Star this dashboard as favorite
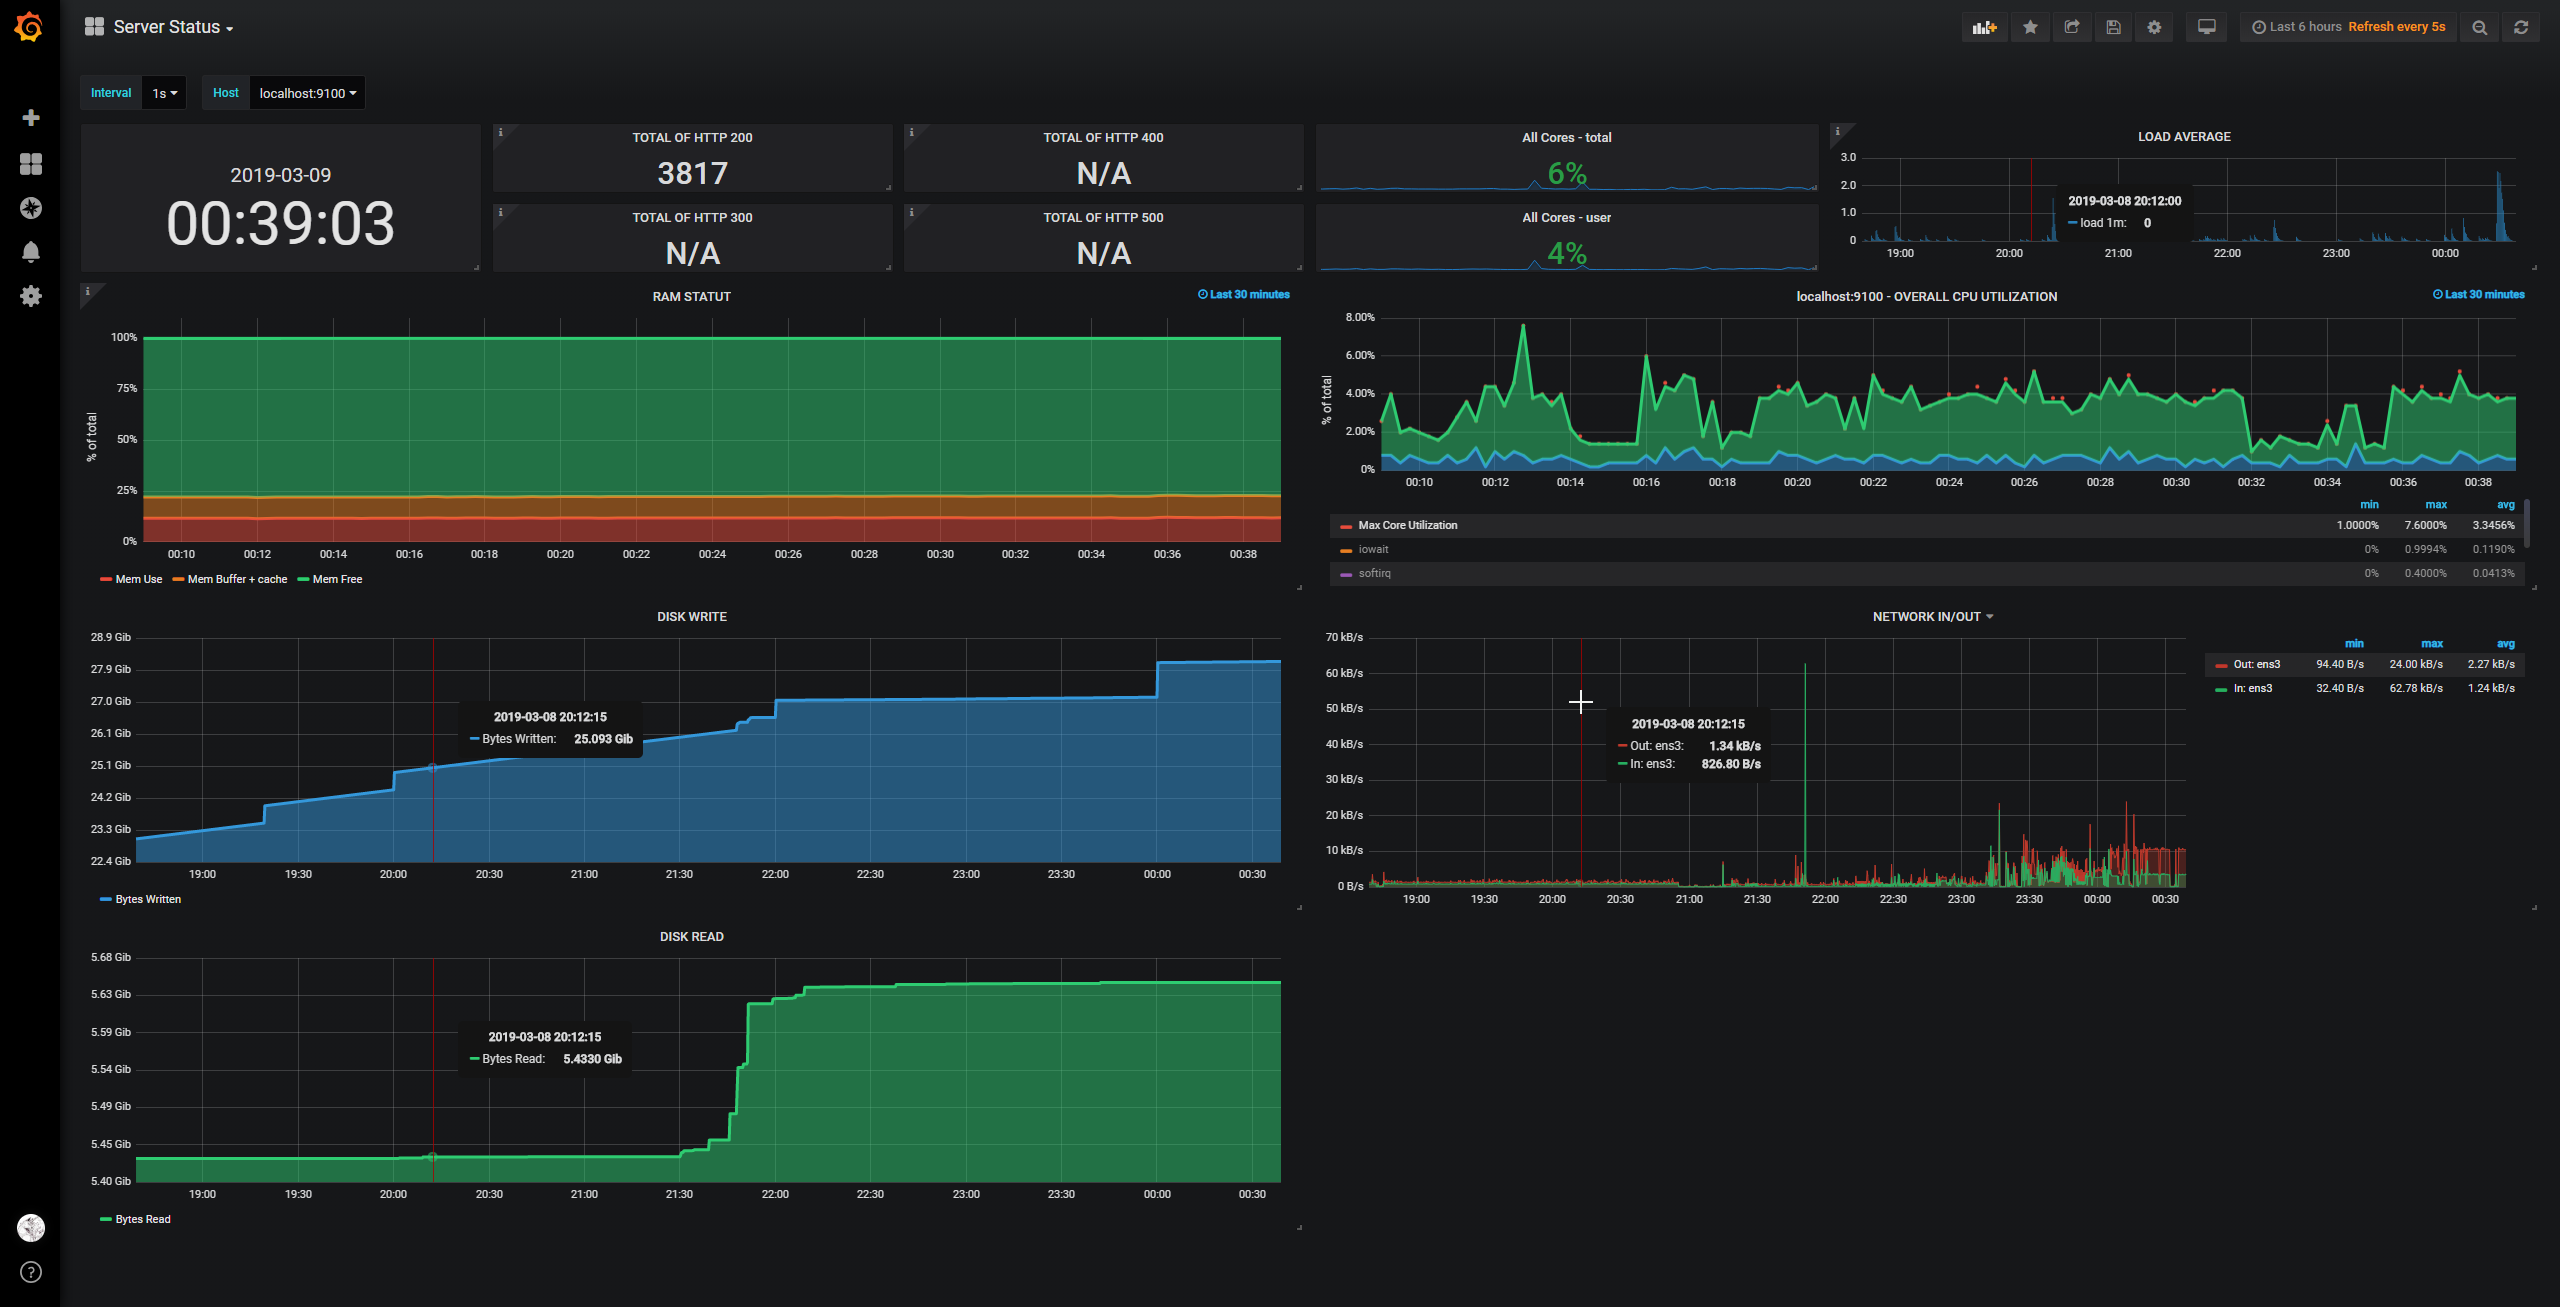Screen dimensions: 2560x1307 2030,28
